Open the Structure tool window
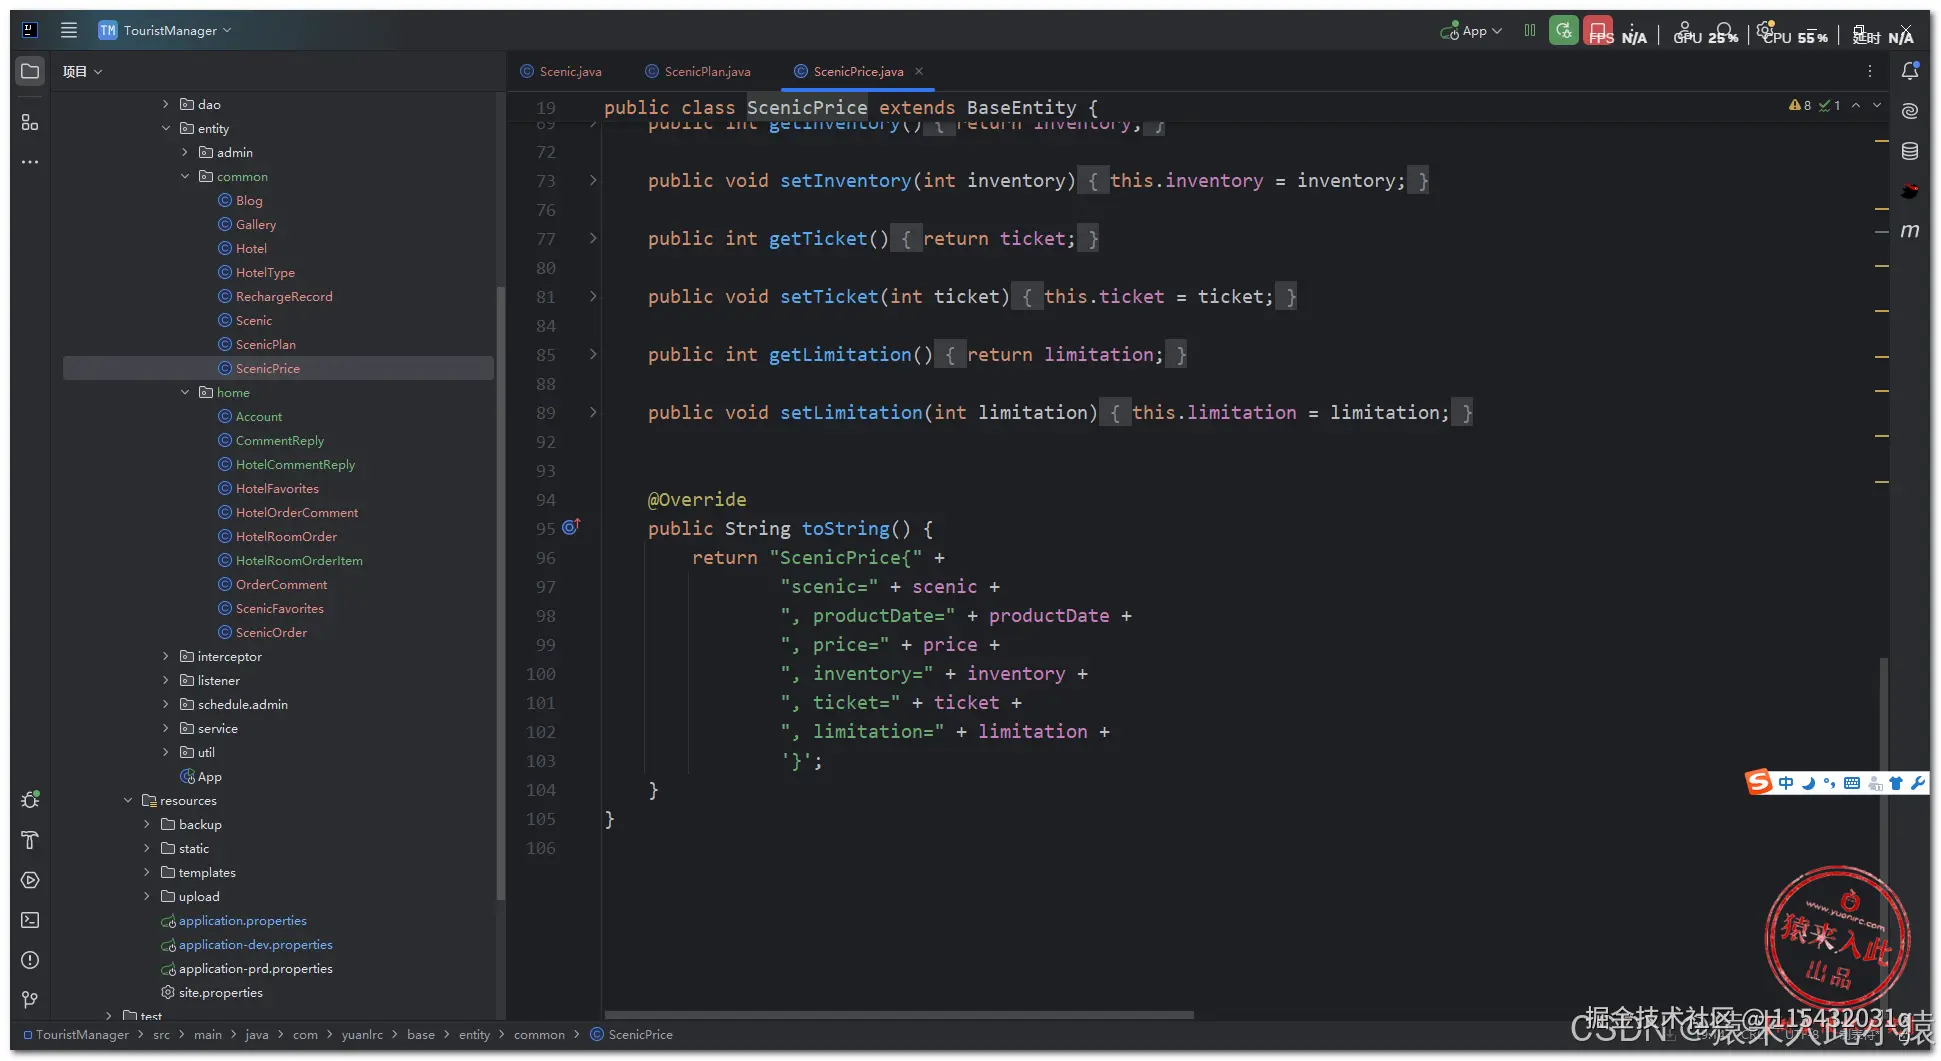 30,122
